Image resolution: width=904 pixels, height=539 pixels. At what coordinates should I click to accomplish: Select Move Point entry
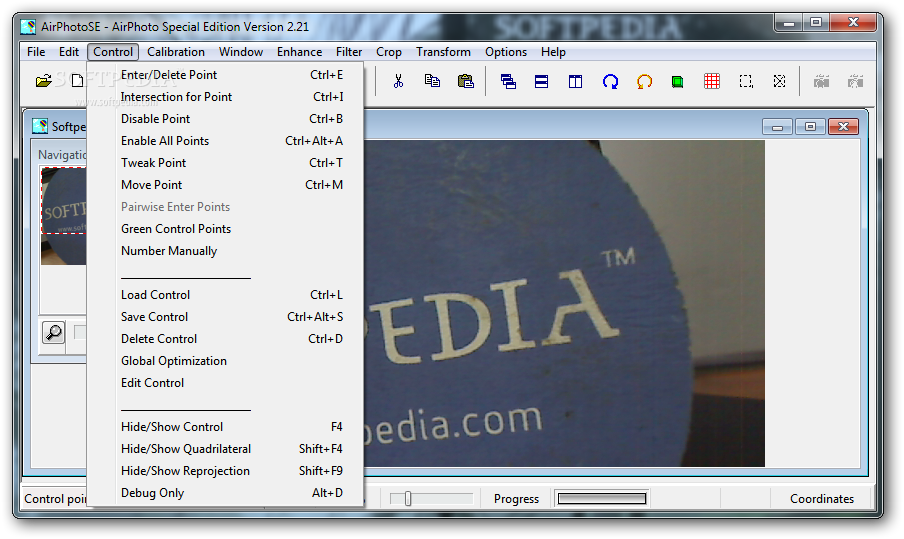coord(226,184)
